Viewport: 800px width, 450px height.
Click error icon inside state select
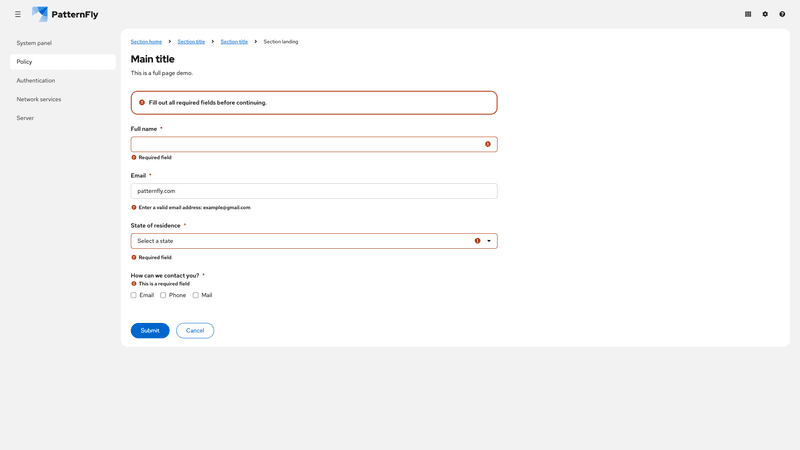coord(477,241)
